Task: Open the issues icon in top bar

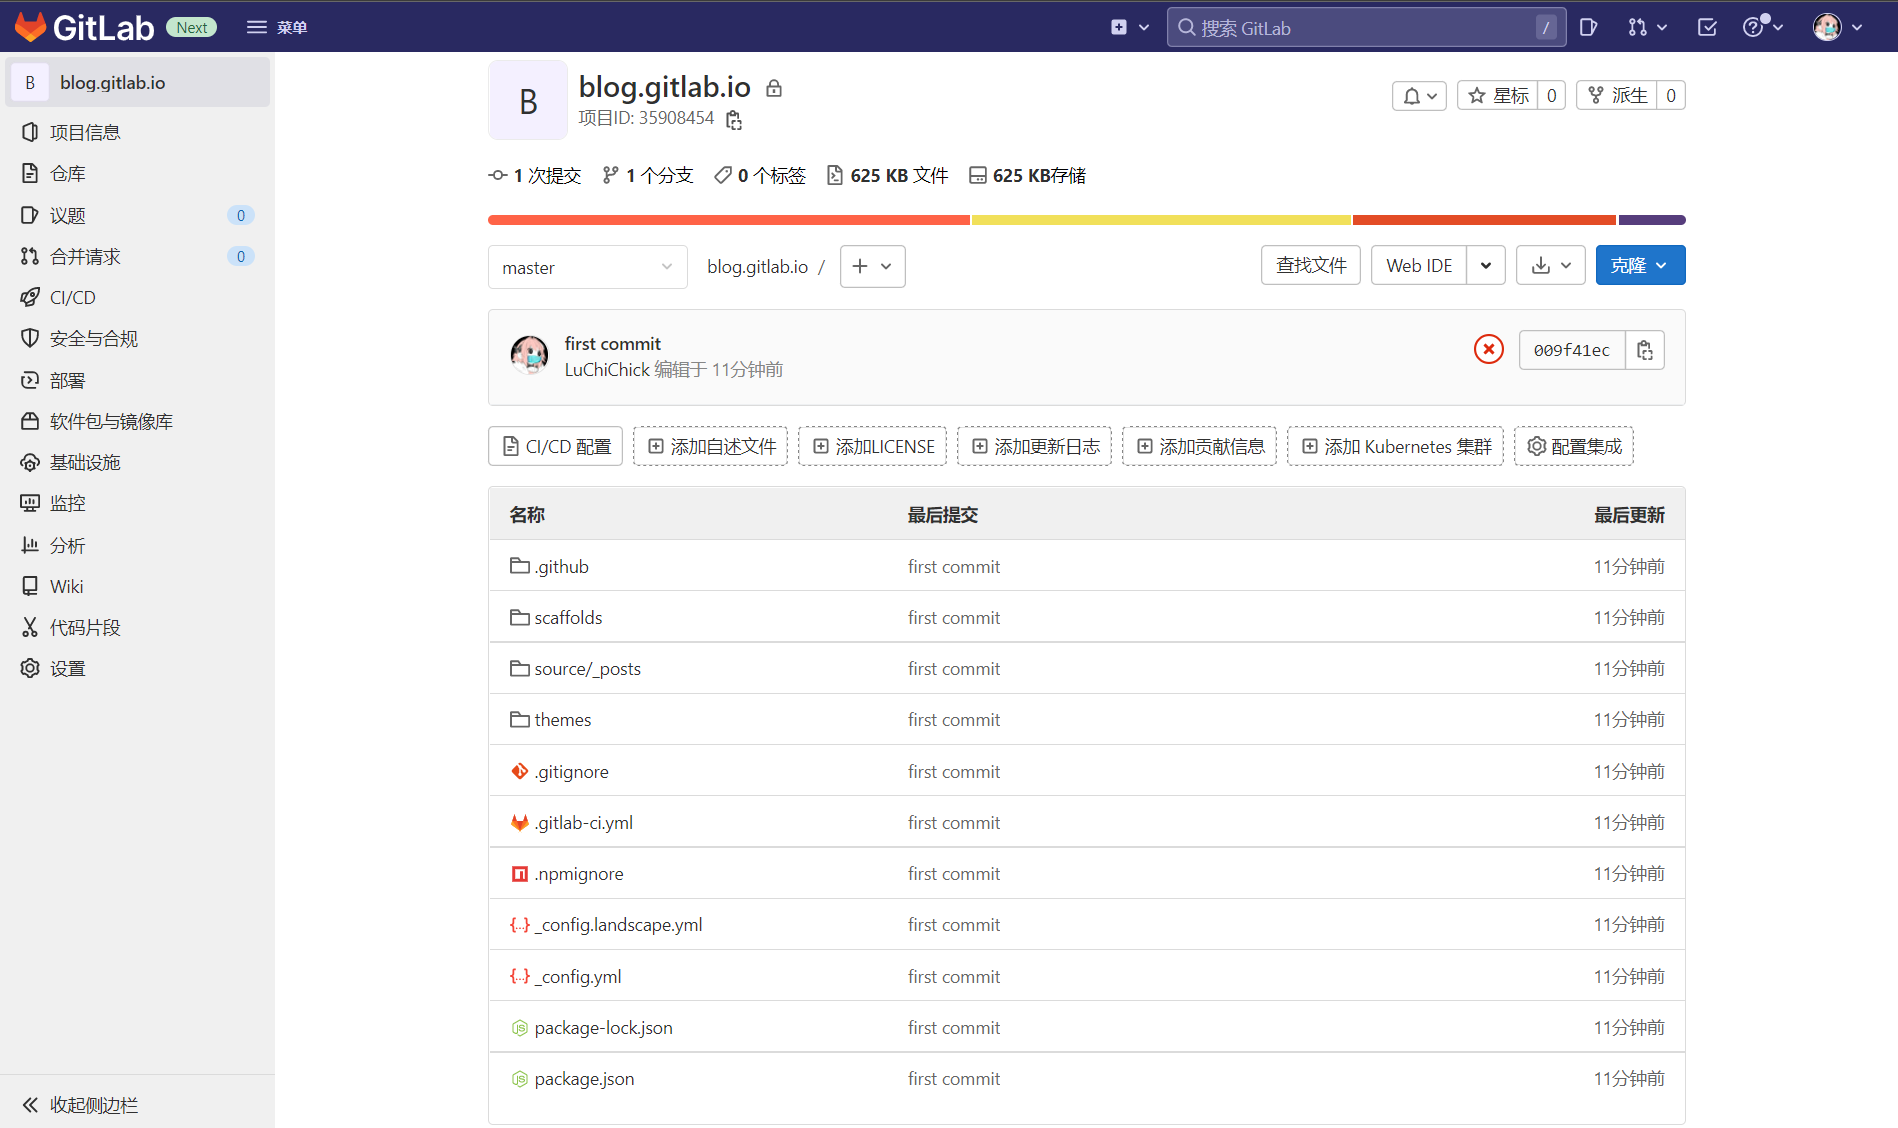Action: click(1588, 27)
